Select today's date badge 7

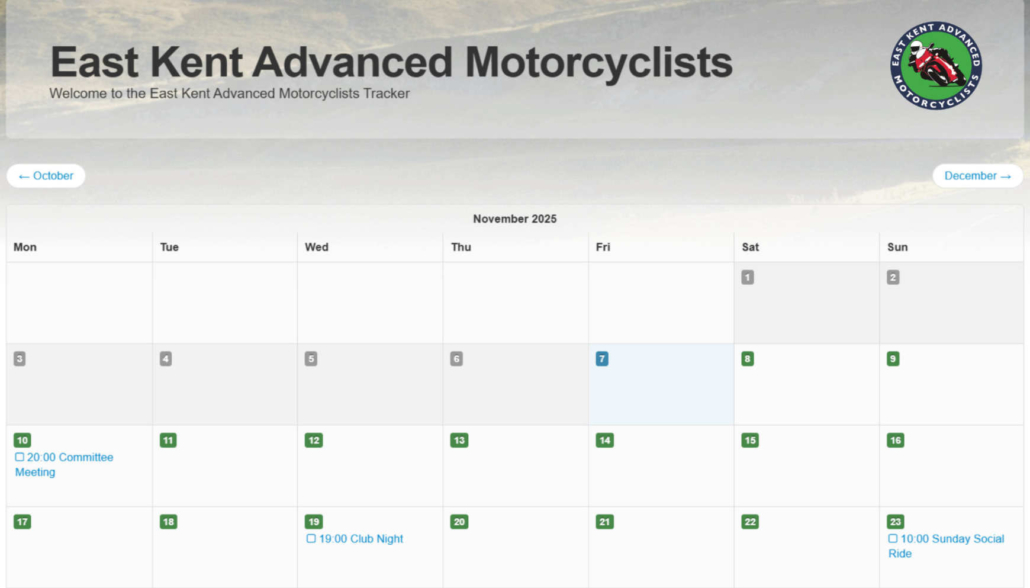602,359
